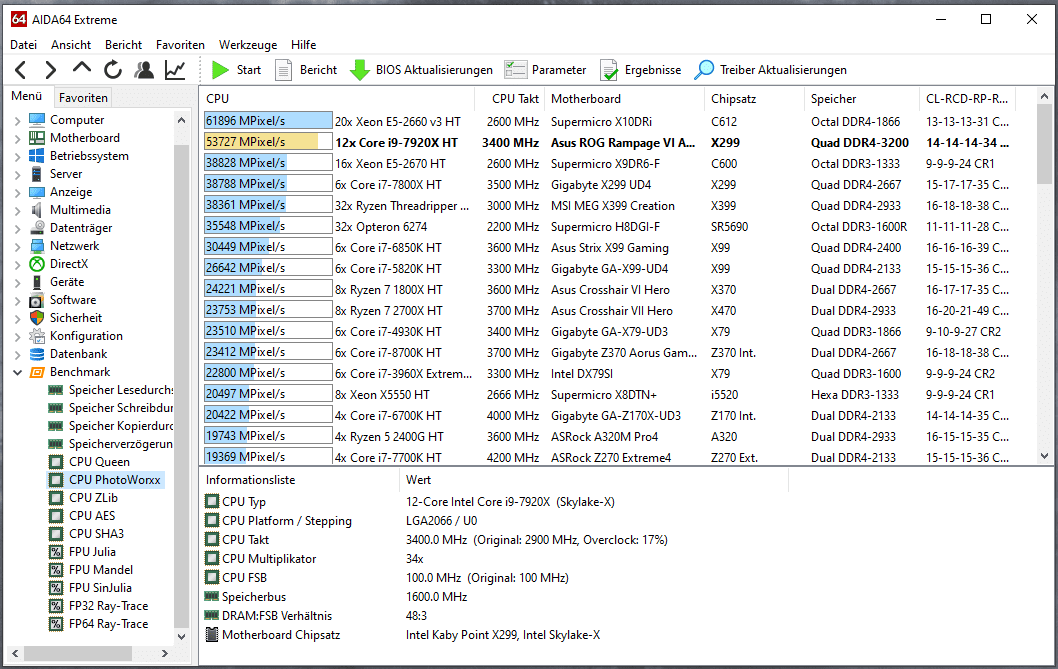
Task: Click the 38828 MPixel/s result bar
Action: (268, 163)
